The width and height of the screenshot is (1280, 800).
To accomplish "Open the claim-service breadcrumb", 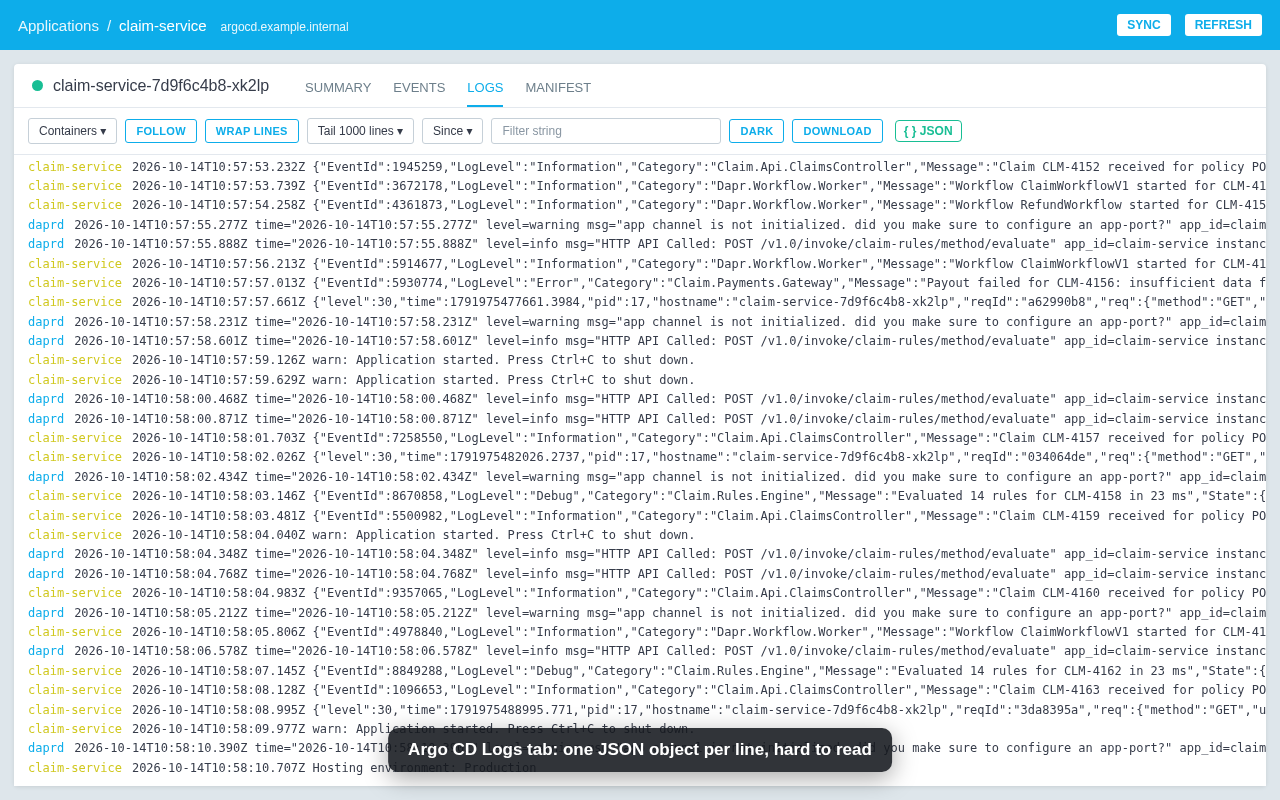I will pos(163,25).
